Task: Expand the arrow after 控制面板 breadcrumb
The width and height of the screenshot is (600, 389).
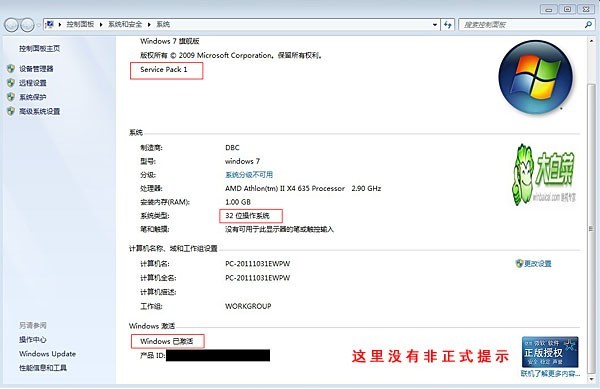Action: [x=101, y=24]
